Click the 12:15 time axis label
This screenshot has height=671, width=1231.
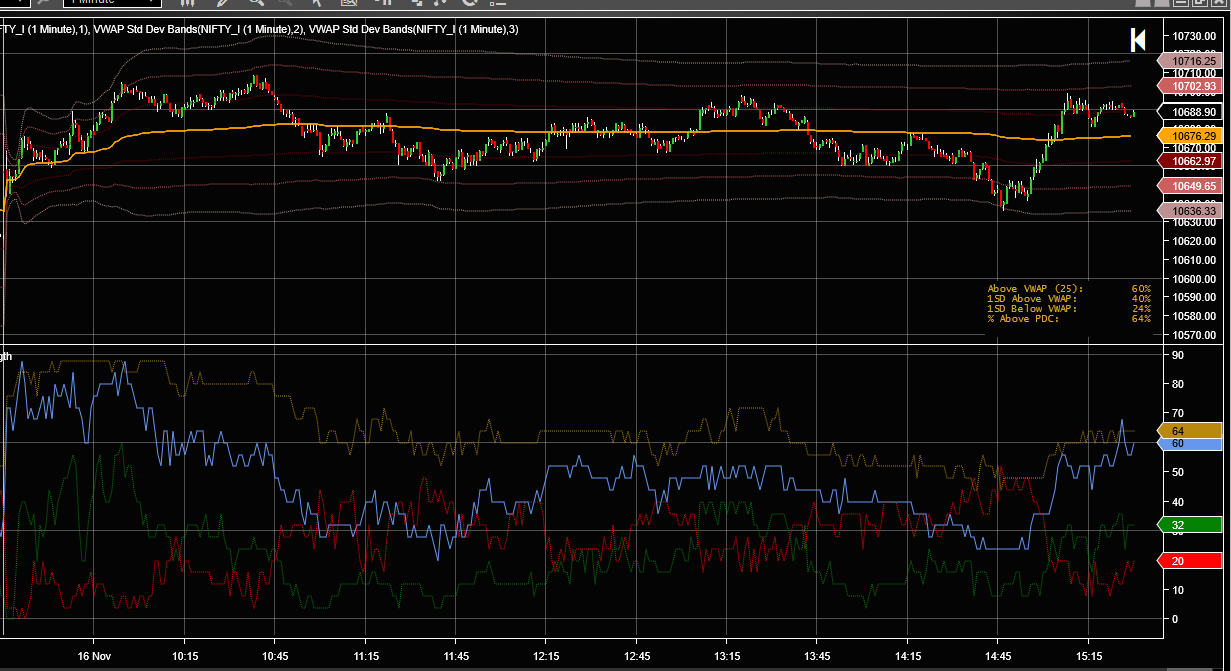click(546, 656)
